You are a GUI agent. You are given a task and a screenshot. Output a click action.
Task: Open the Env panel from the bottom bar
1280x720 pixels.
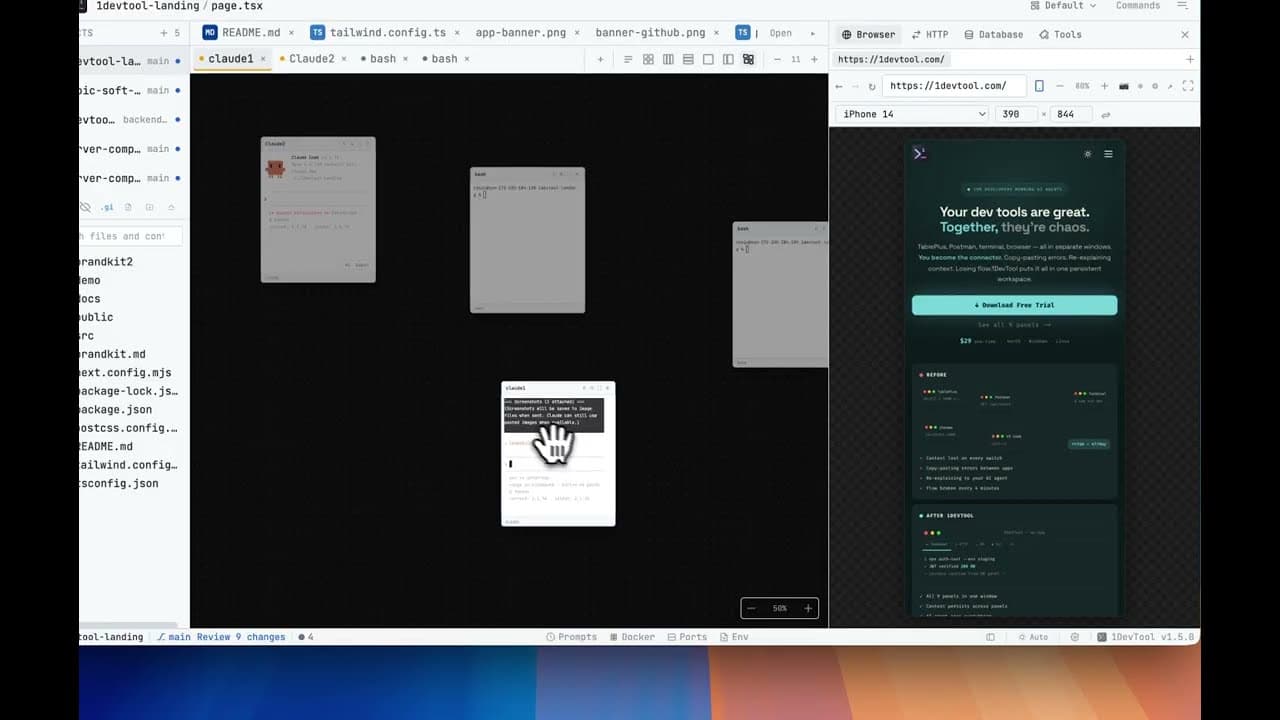[735, 636]
